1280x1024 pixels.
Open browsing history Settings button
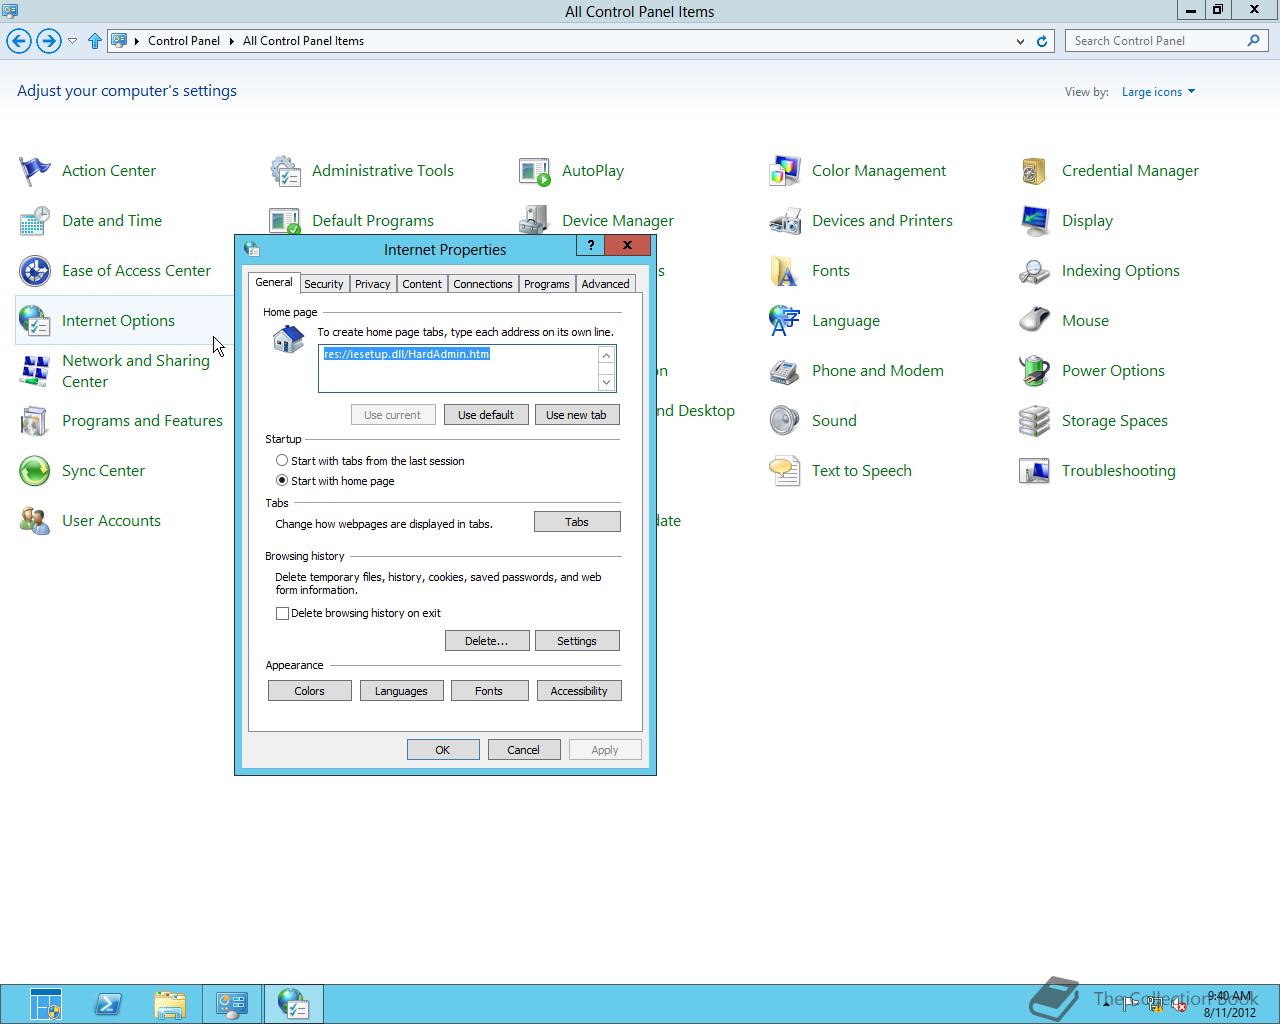click(x=577, y=641)
